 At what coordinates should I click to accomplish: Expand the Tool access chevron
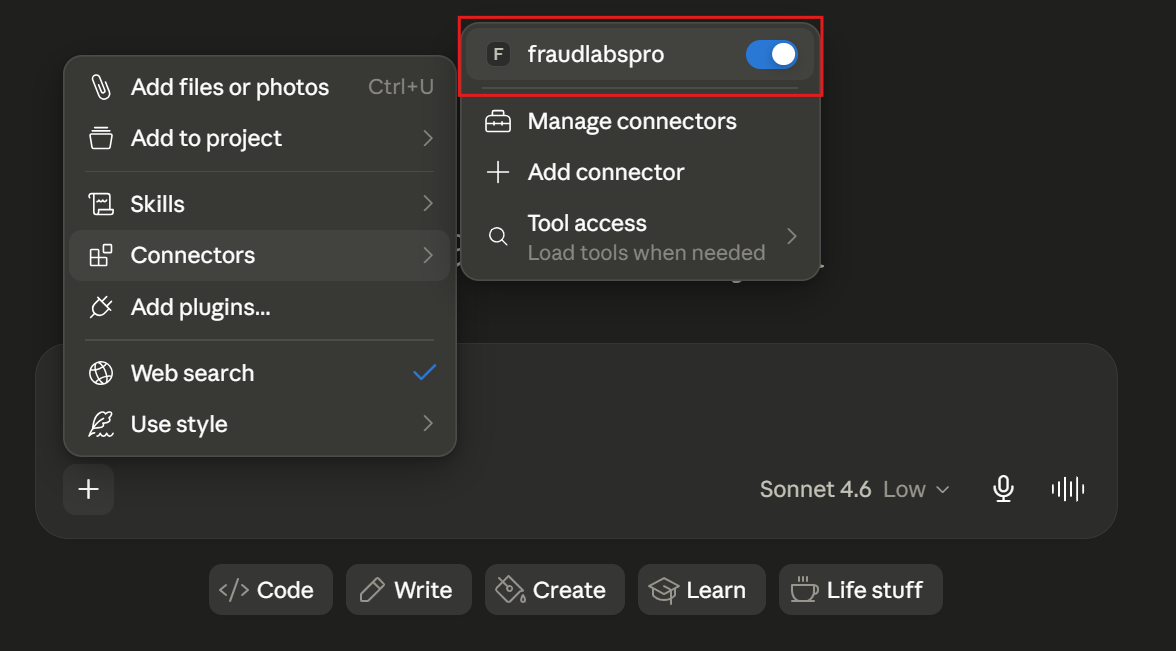click(x=792, y=236)
